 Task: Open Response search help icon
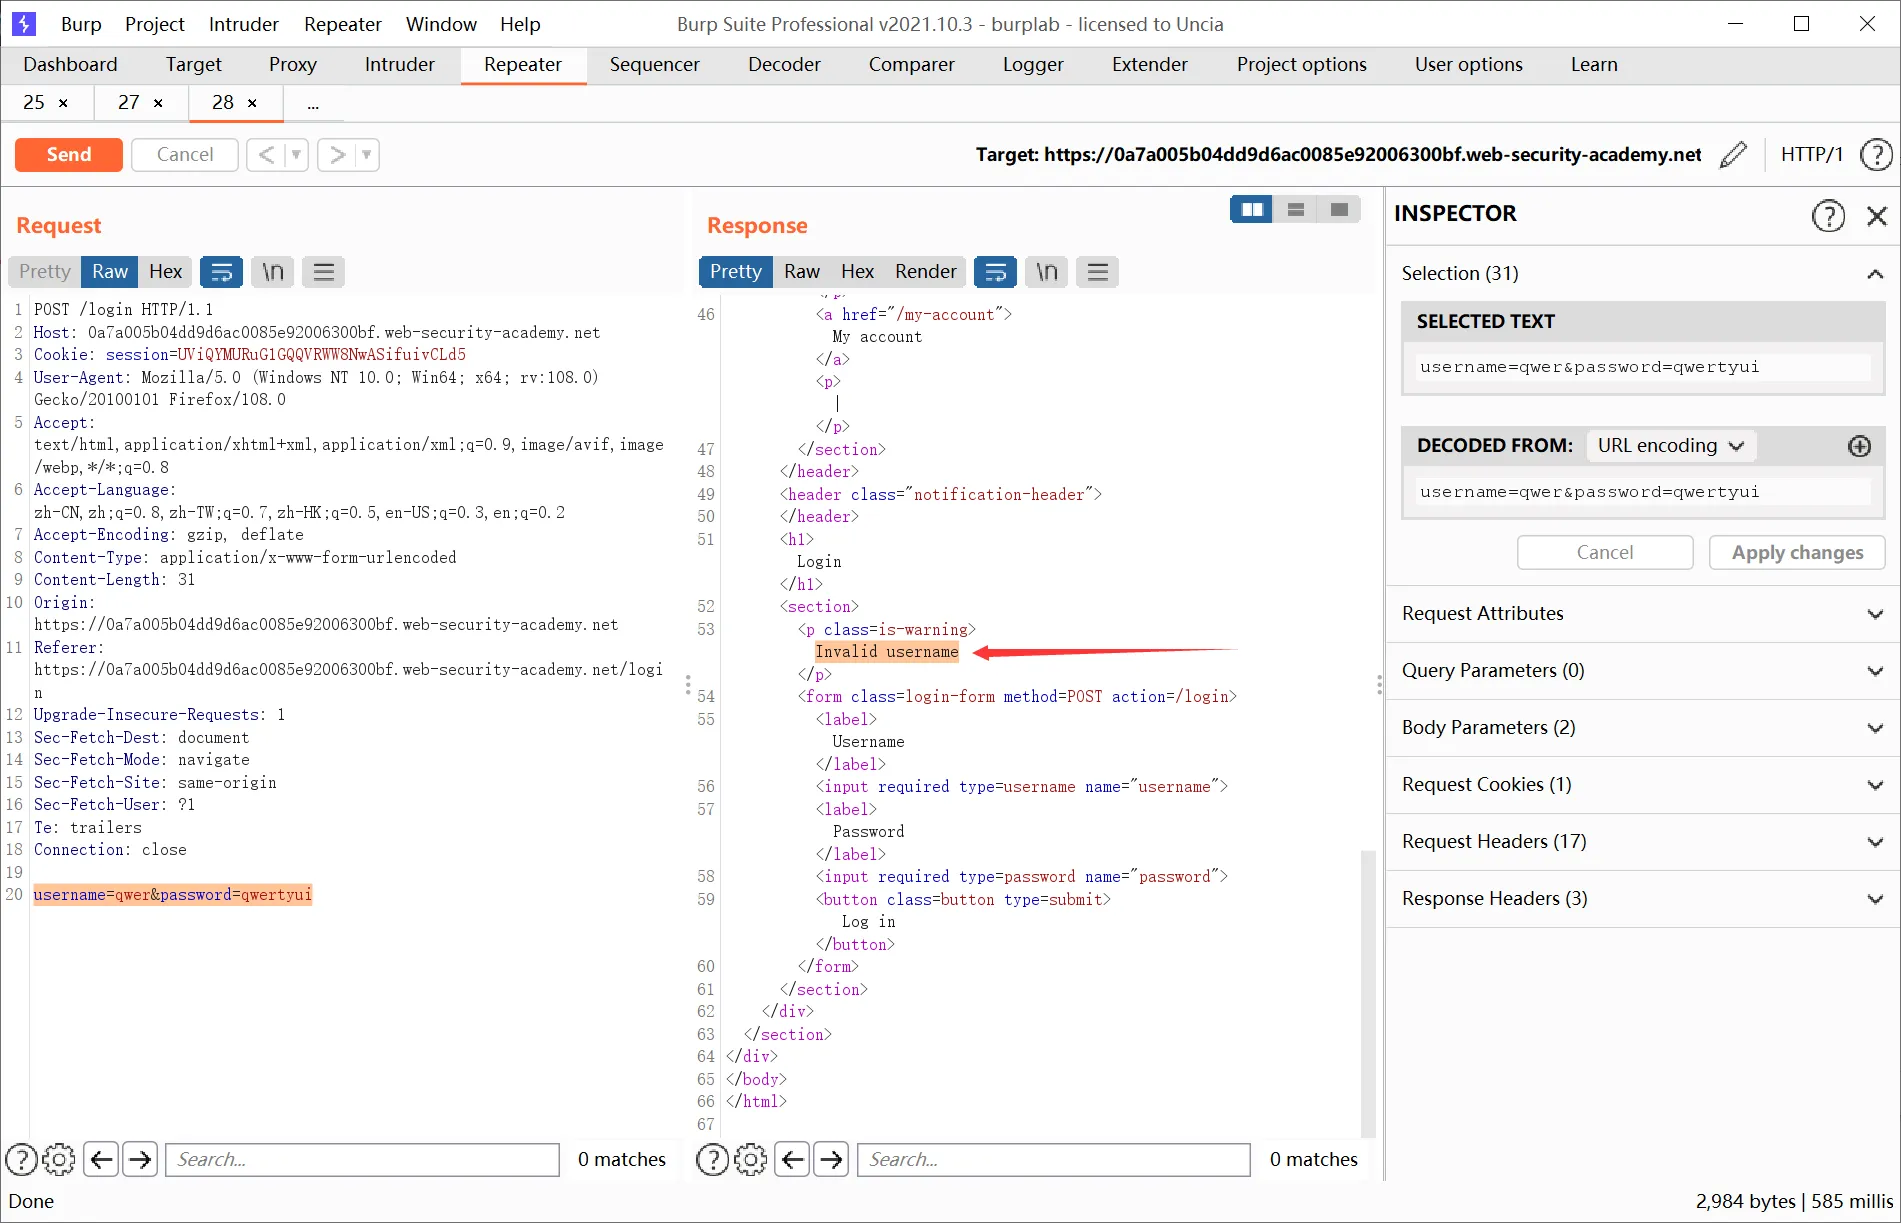(712, 1159)
